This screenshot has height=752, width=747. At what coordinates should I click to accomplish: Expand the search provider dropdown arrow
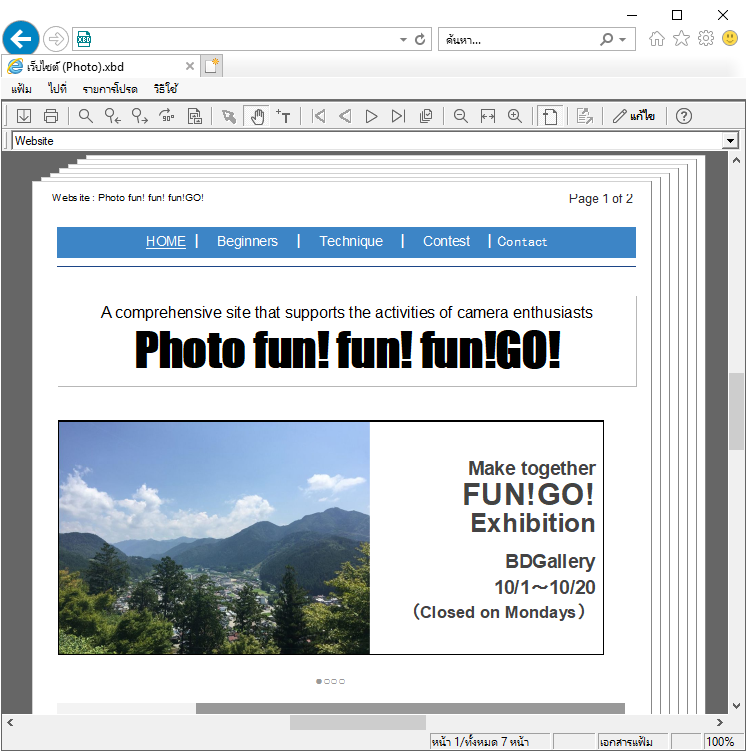click(x=623, y=39)
